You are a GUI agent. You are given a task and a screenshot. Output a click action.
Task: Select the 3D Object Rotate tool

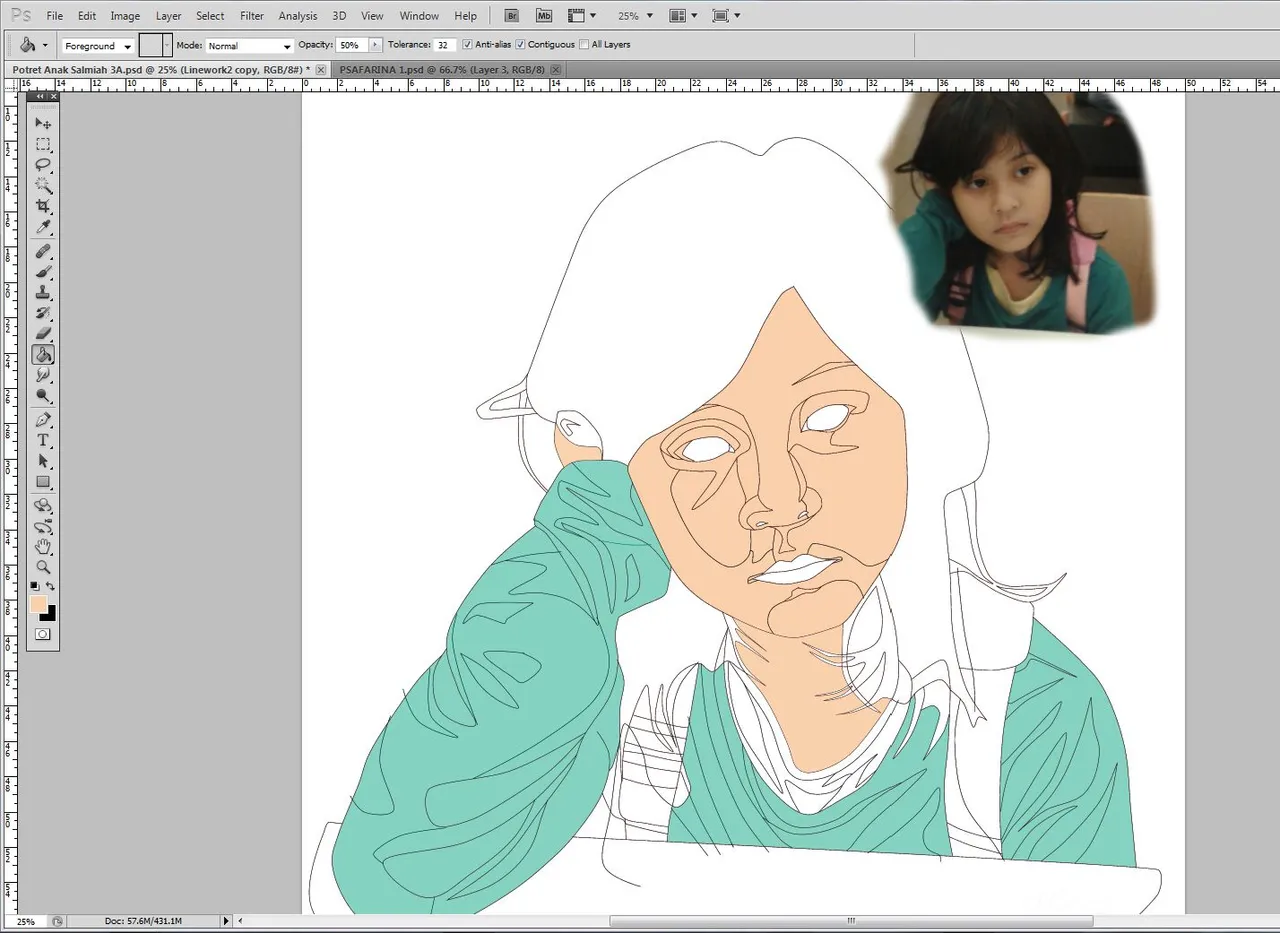43,506
